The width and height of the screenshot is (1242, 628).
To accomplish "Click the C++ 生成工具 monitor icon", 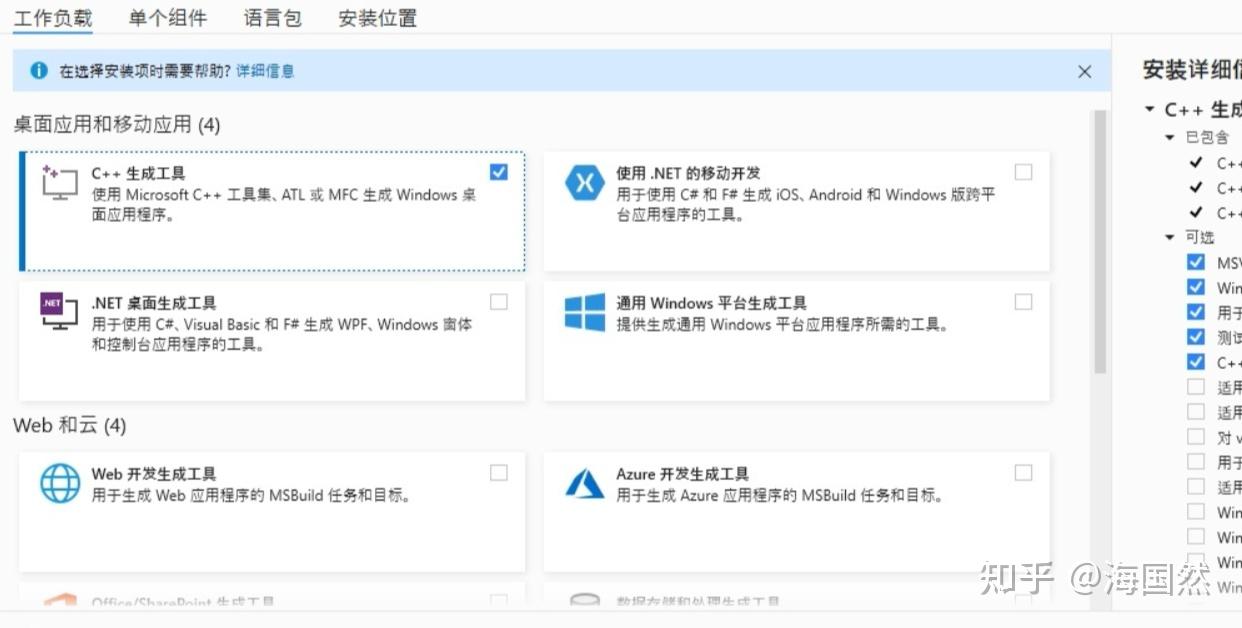I will [x=59, y=182].
